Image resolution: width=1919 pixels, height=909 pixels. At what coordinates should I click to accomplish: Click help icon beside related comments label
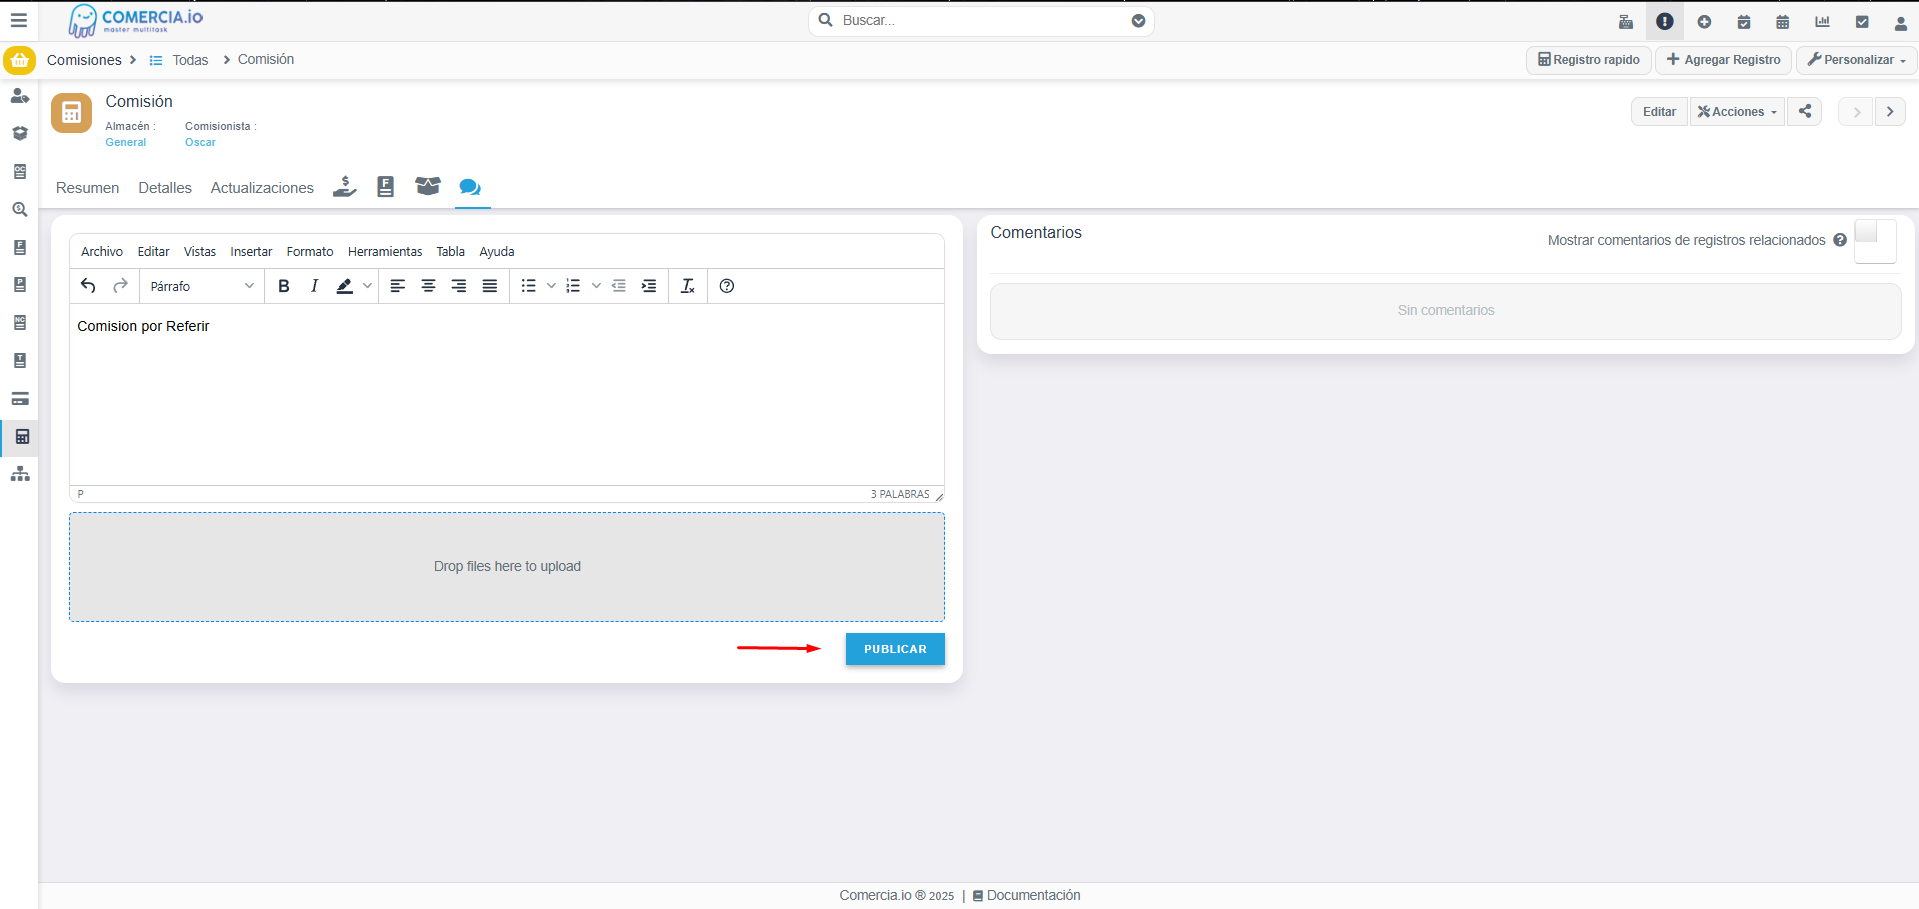(1840, 240)
